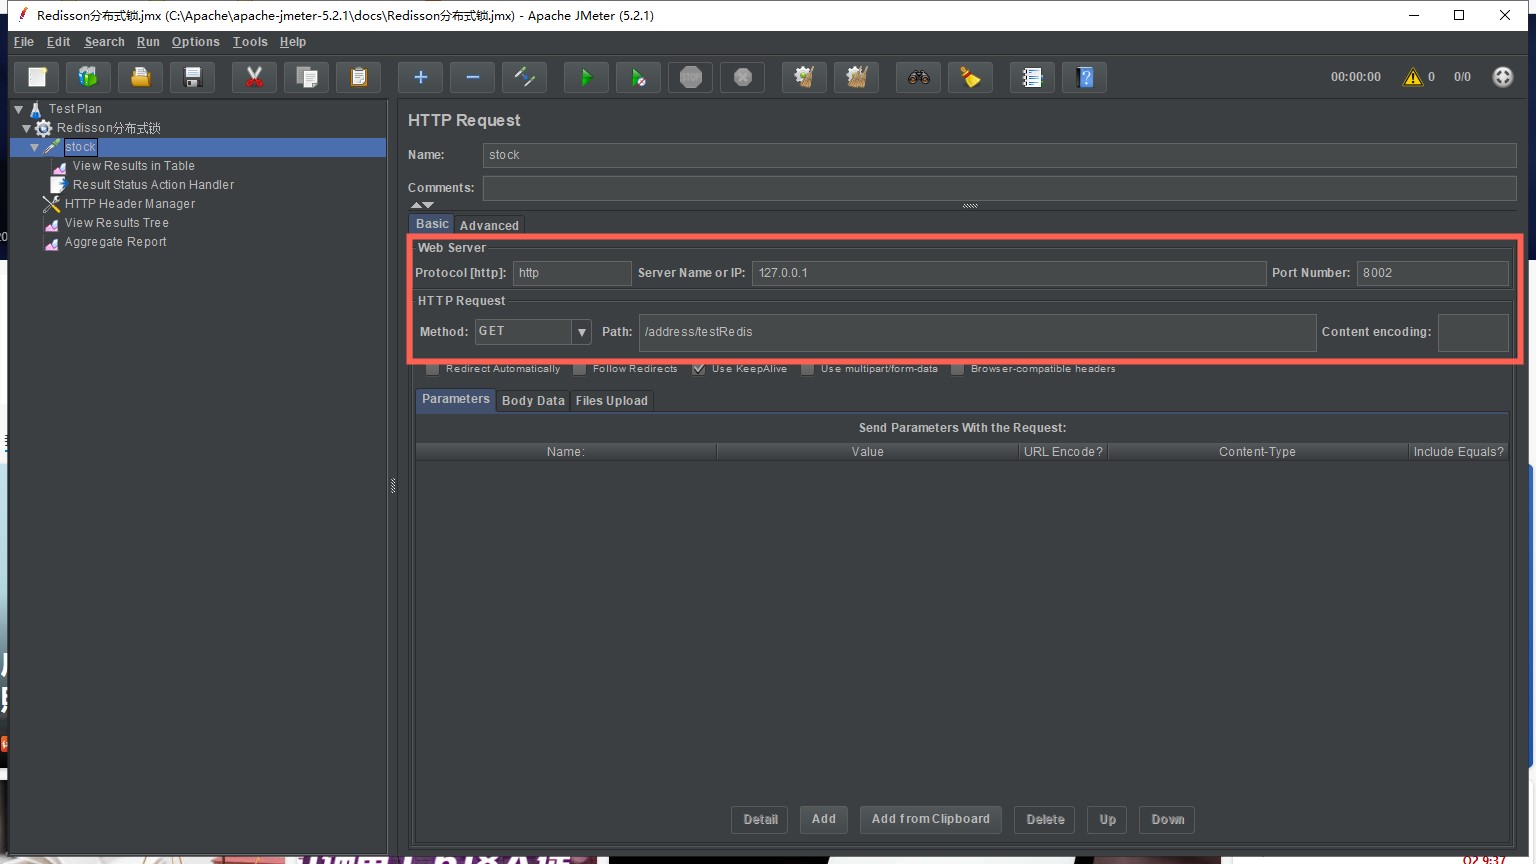Image resolution: width=1536 pixels, height=864 pixels.
Task: Click the Path field /address/testRedis
Action: coord(977,332)
